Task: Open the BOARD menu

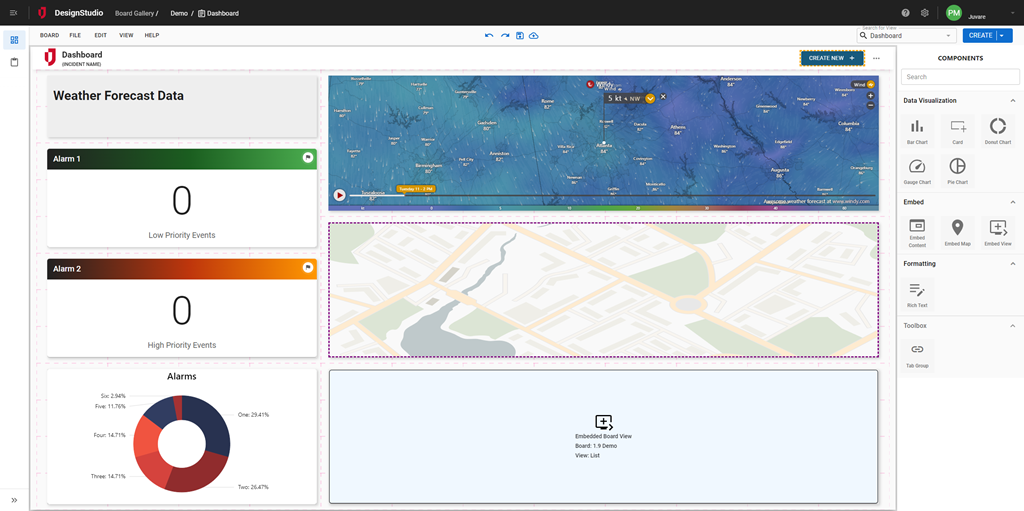Action: [49, 35]
